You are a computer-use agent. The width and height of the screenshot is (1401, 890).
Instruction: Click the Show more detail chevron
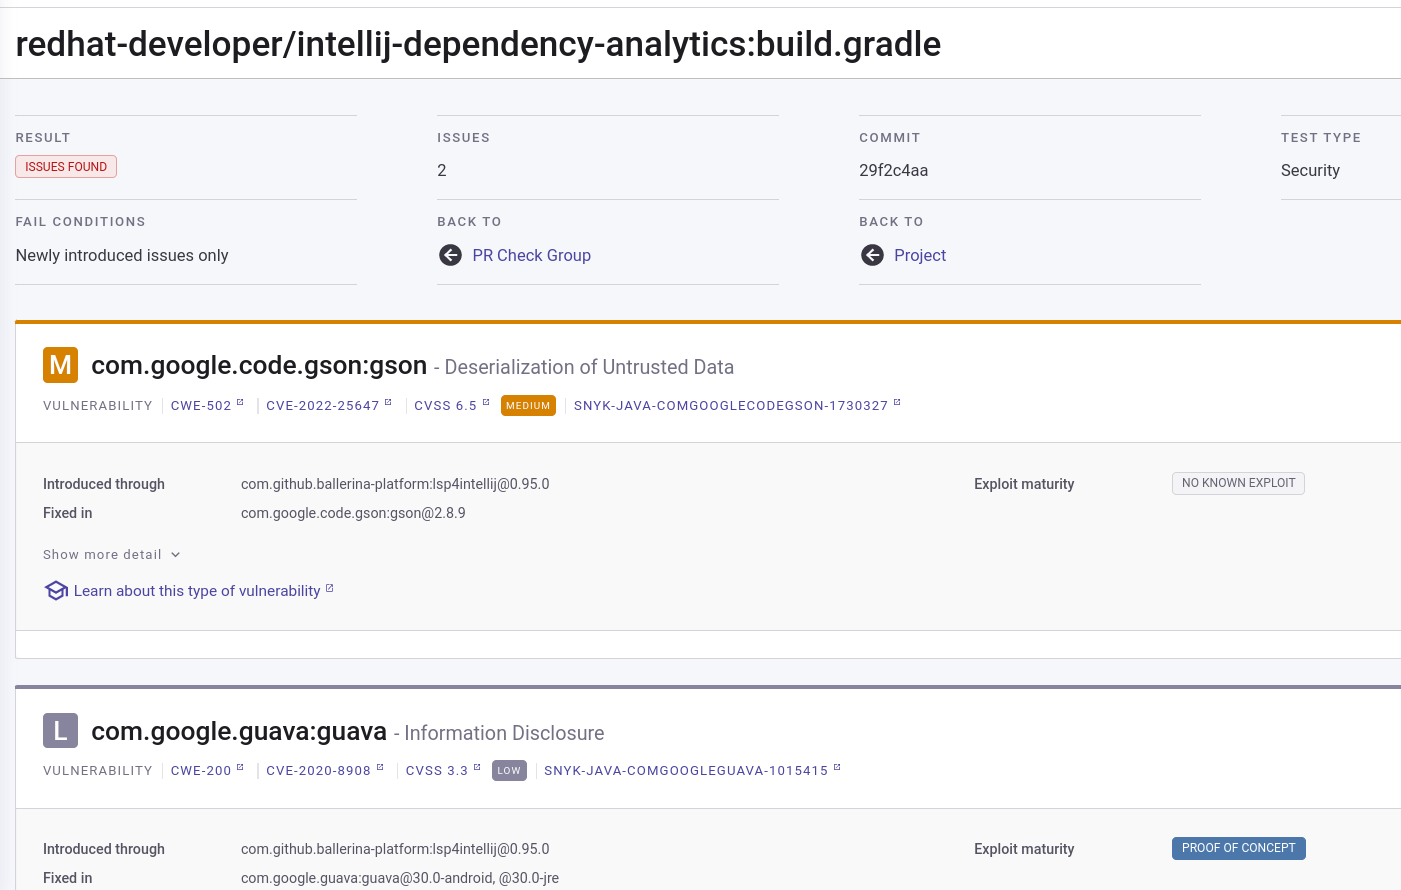pos(176,555)
